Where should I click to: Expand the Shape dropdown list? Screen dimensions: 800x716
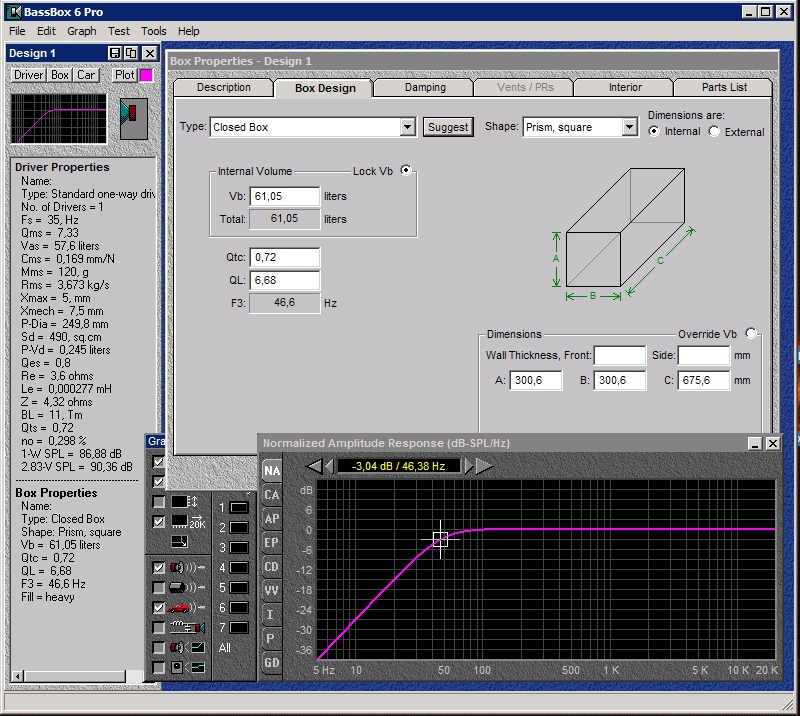click(629, 127)
